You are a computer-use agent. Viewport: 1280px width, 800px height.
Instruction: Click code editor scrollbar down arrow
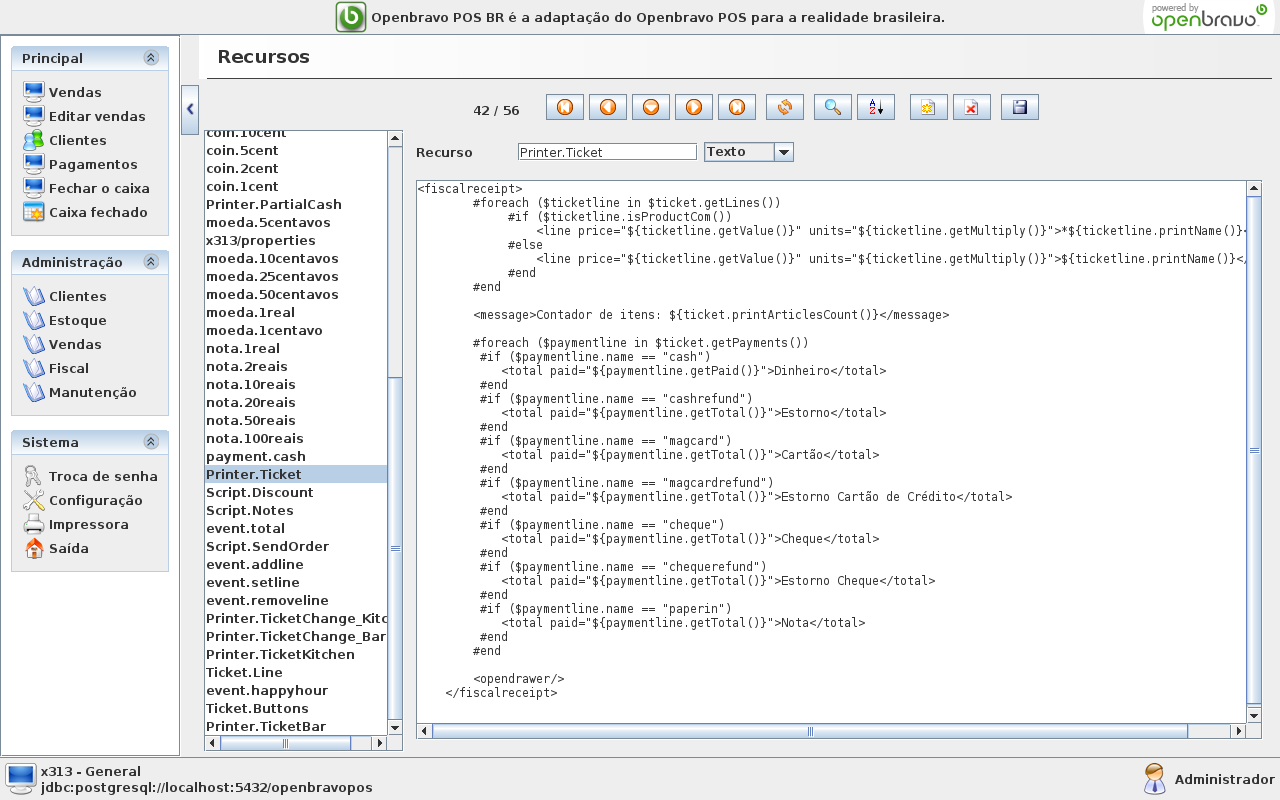pyautogui.click(x=1254, y=715)
